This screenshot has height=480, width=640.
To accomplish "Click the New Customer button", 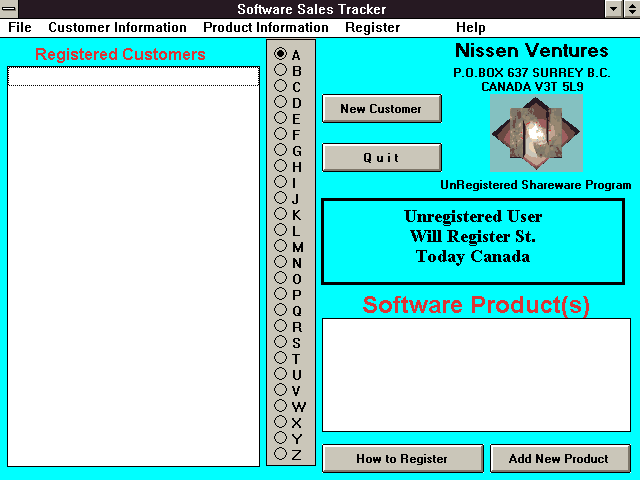I will [x=381, y=109].
